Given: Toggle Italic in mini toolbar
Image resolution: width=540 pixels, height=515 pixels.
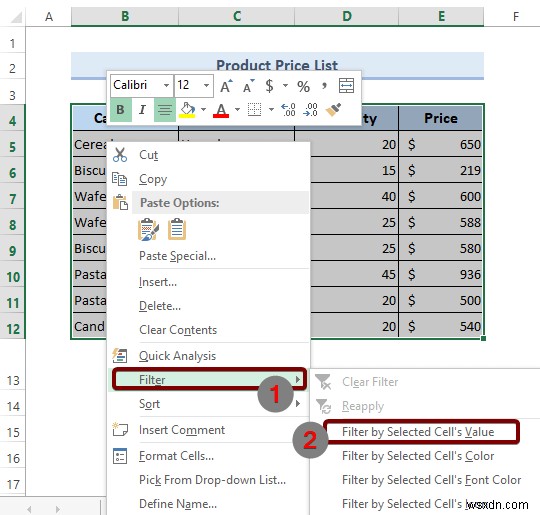Looking at the screenshot, I should point(142,110).
